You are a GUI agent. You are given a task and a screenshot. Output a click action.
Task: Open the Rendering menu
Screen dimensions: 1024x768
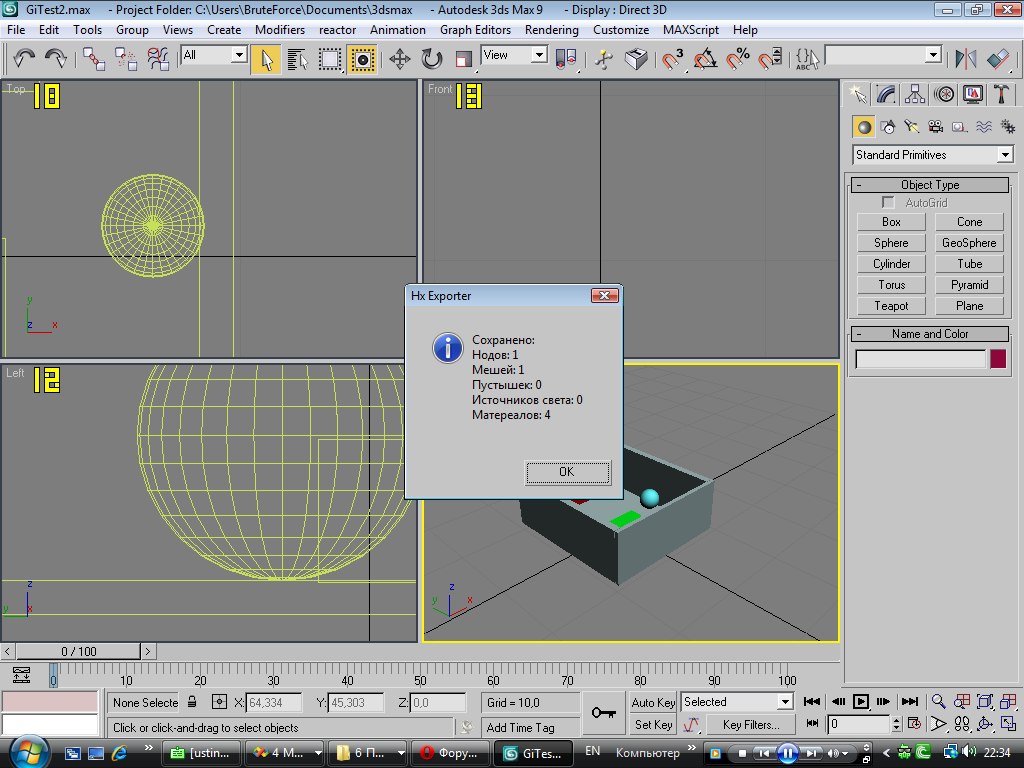[x=551, y=30]
